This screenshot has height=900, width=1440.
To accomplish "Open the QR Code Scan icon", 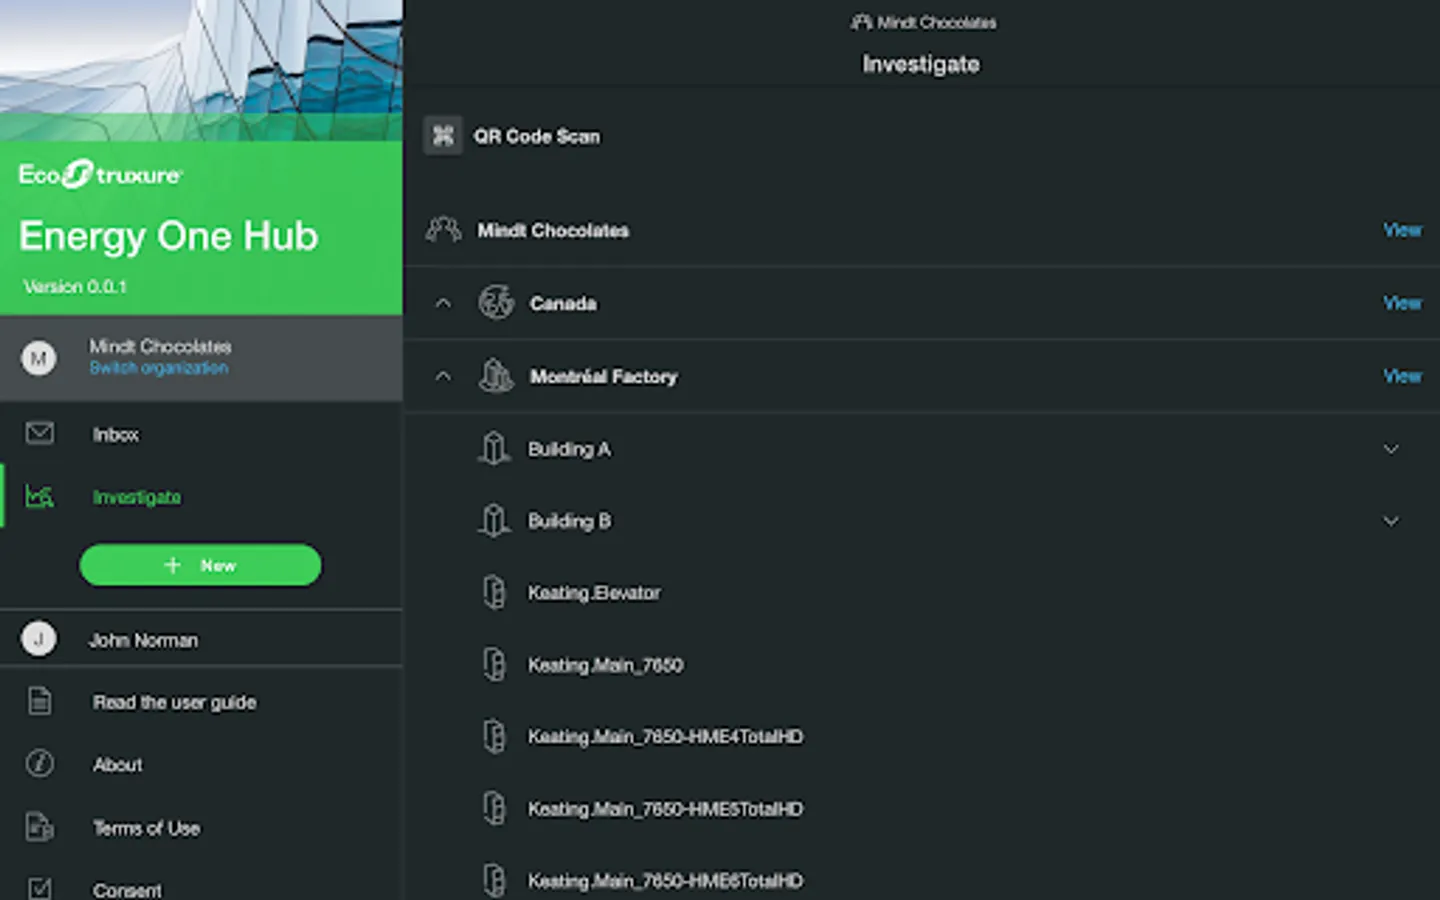I will (x=443, y=136).
